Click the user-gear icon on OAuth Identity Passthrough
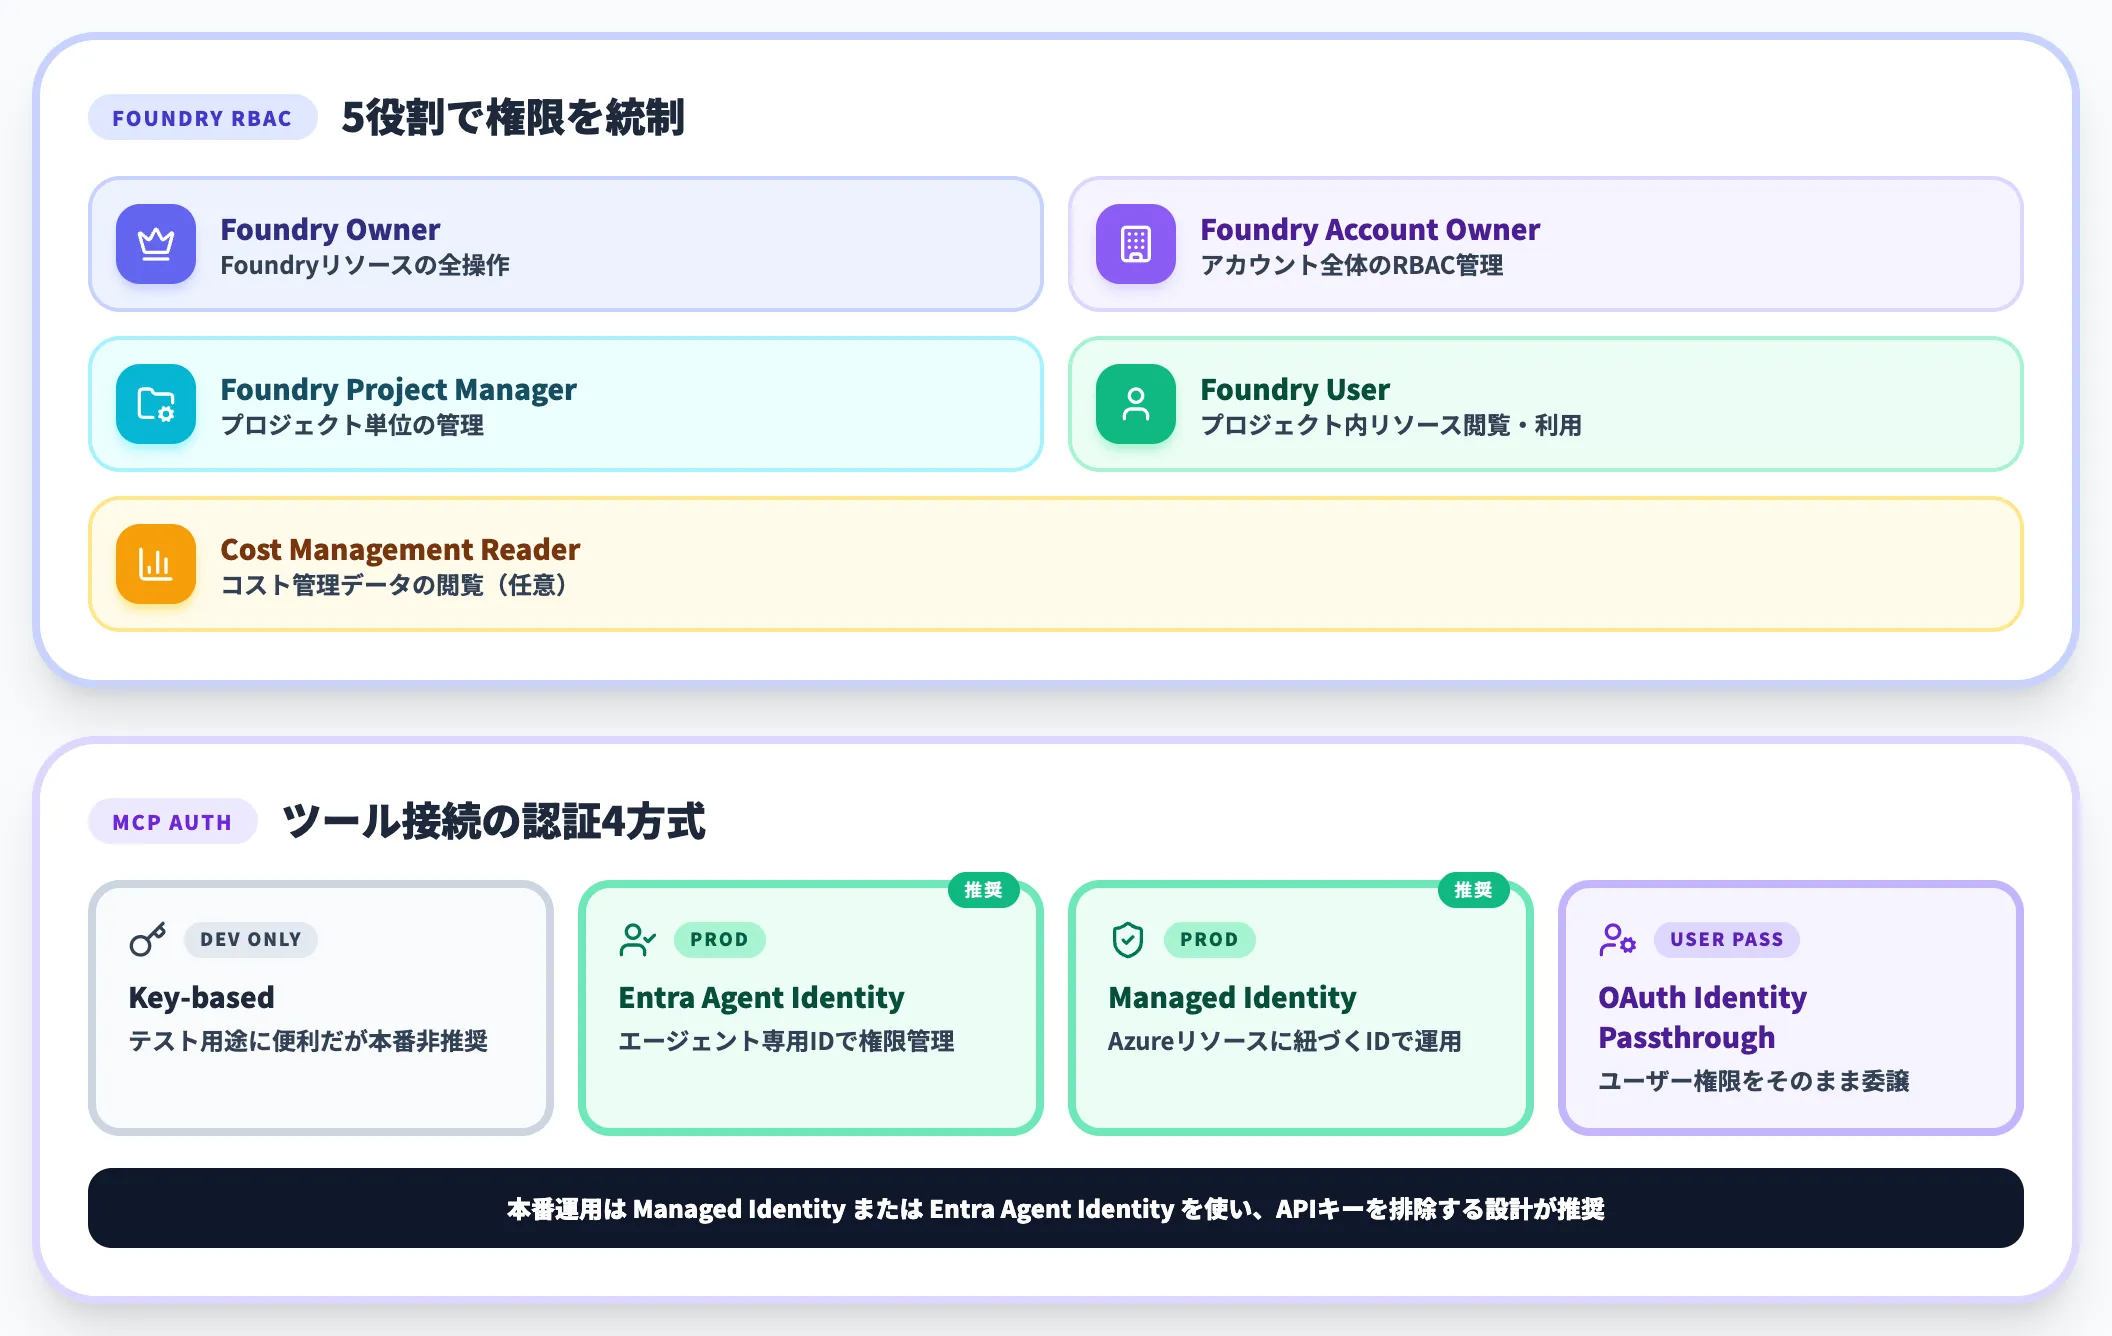 tap(1617, 939)
